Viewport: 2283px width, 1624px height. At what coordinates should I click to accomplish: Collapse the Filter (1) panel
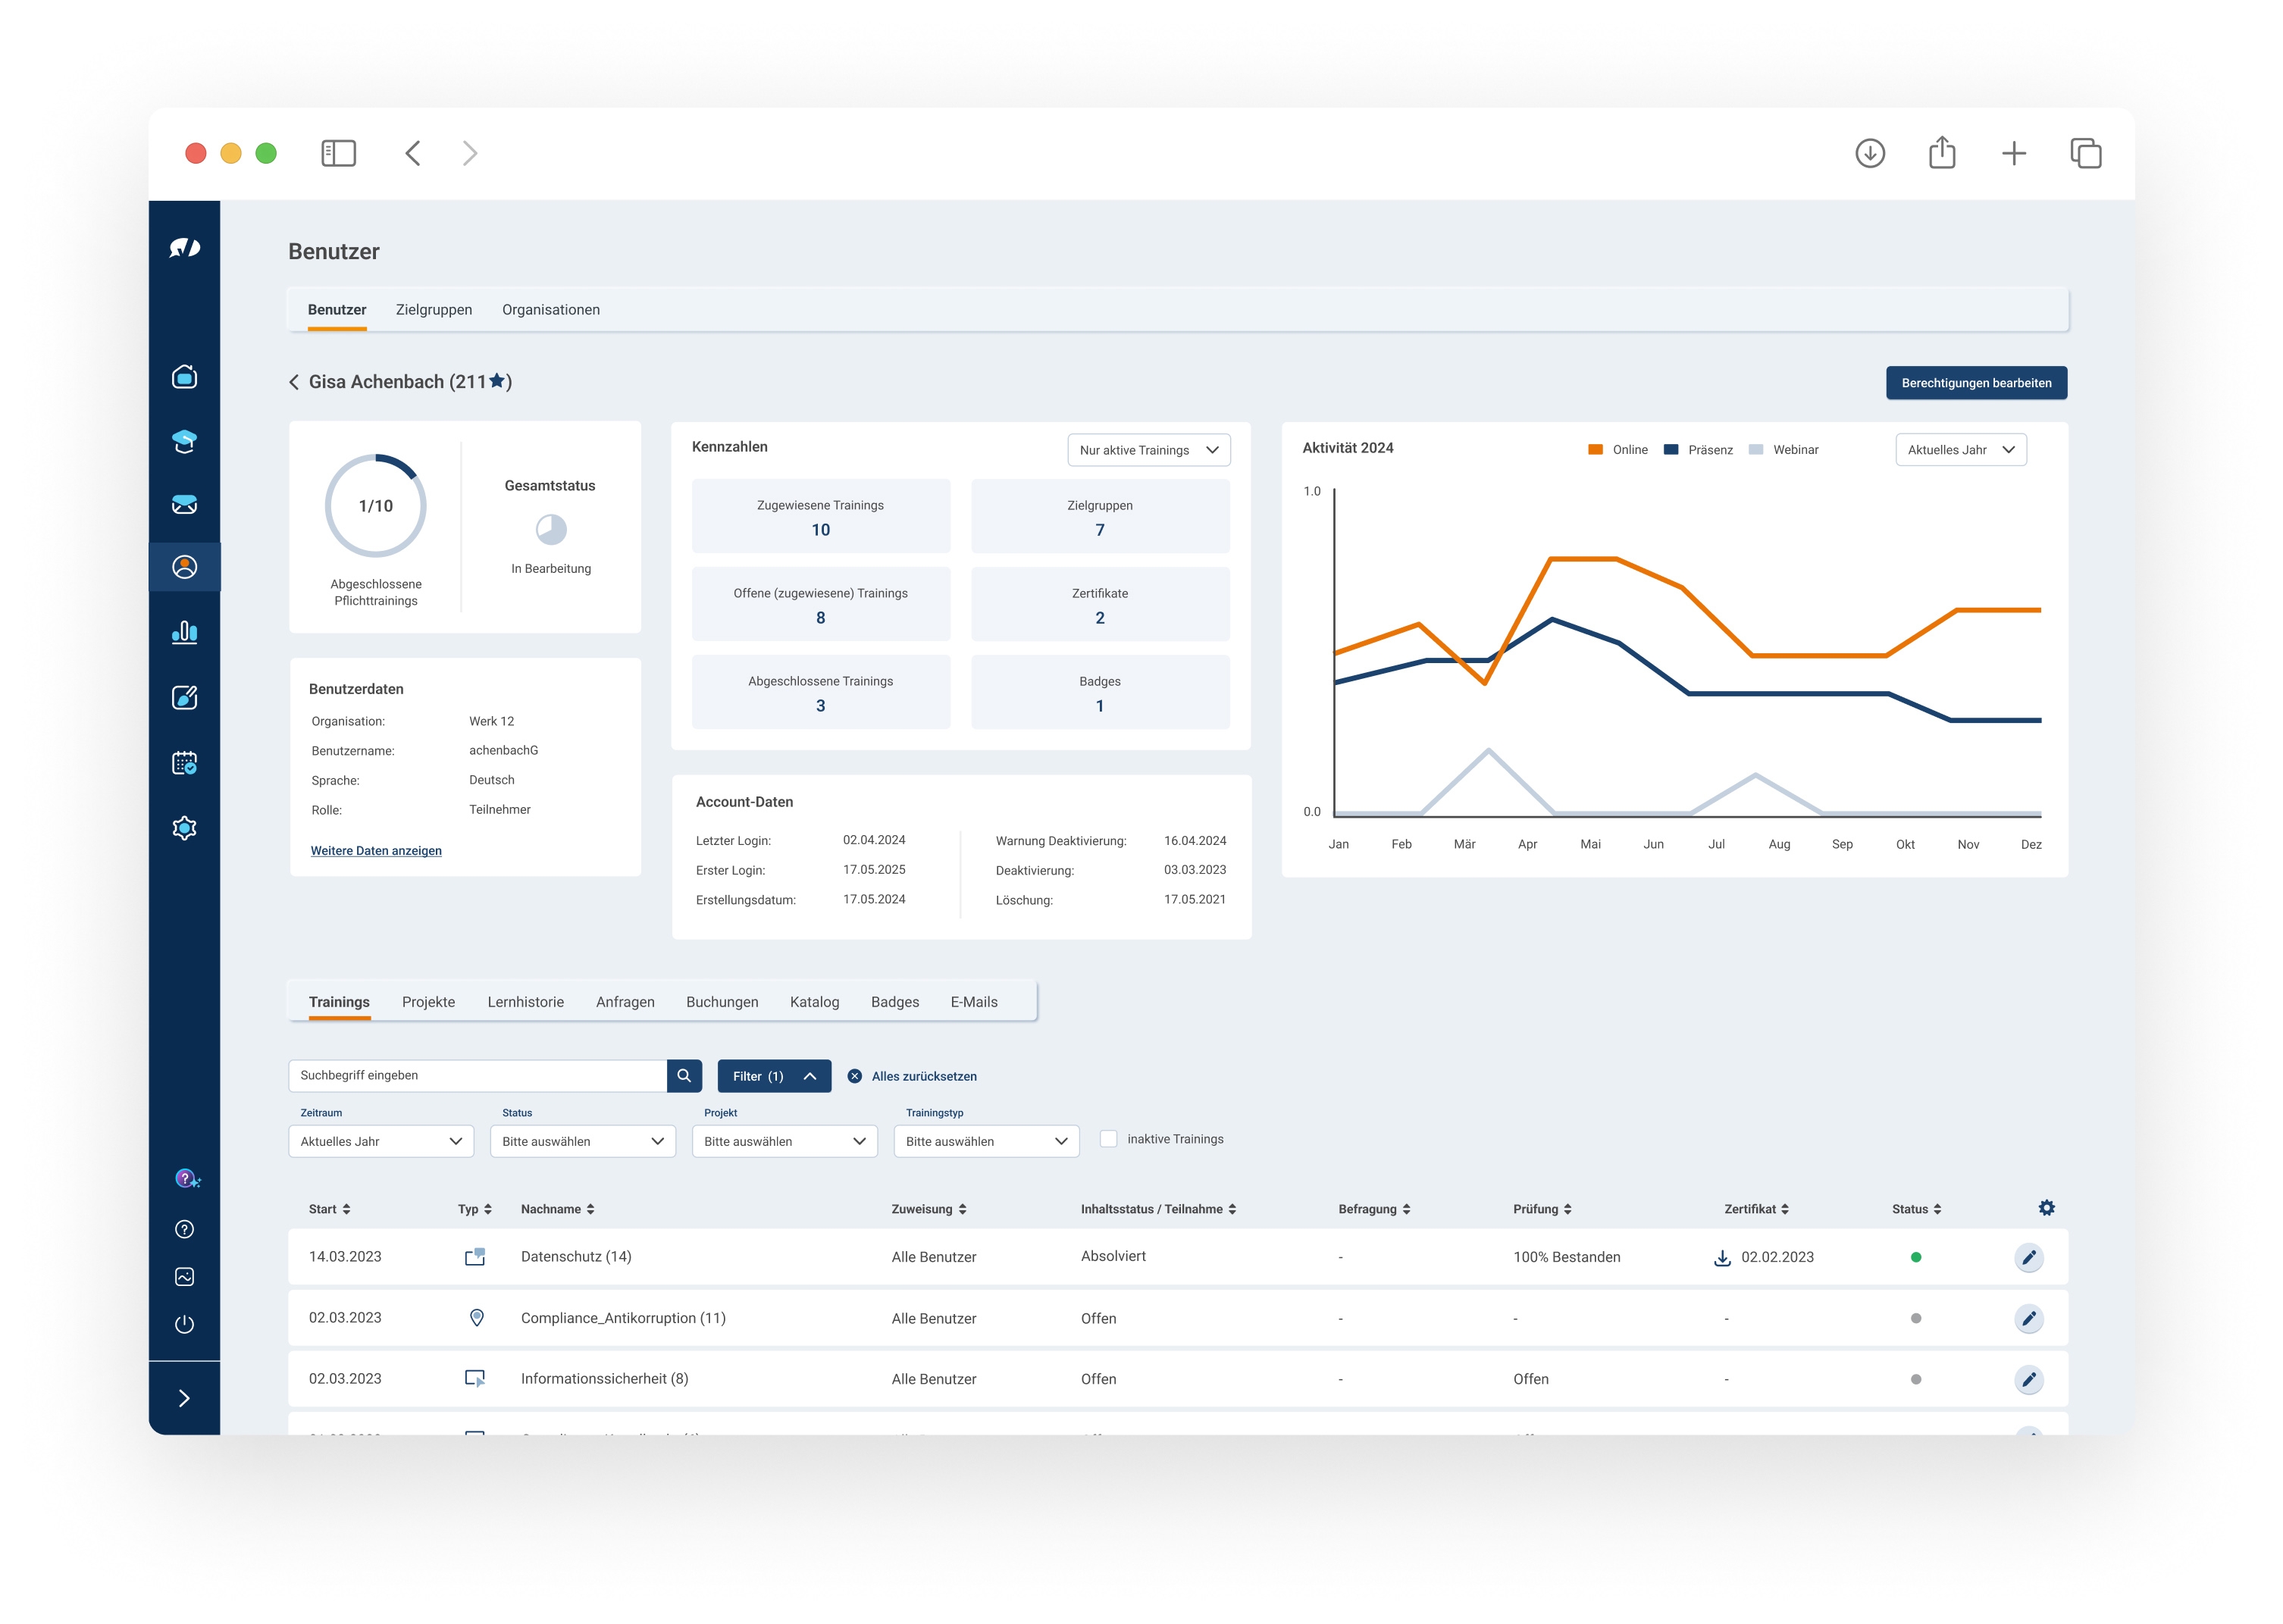(x=773, y=1076)
